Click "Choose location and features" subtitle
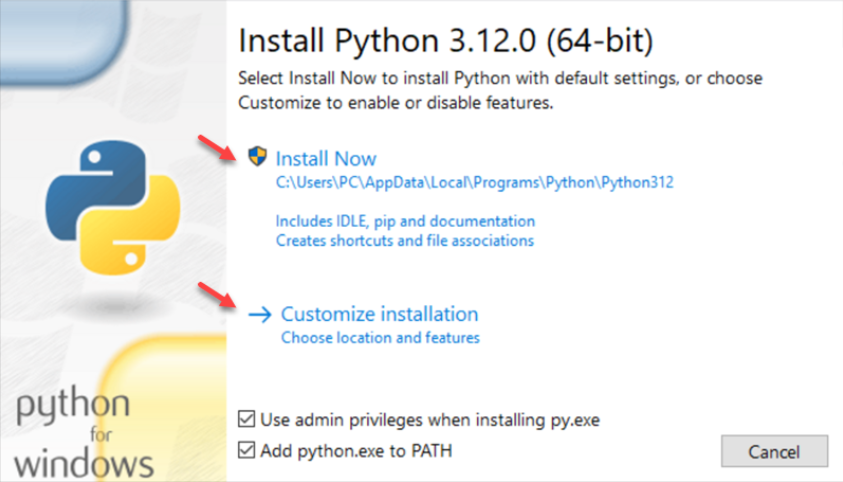This screenshot has height=482, width=843. [380, 338]
